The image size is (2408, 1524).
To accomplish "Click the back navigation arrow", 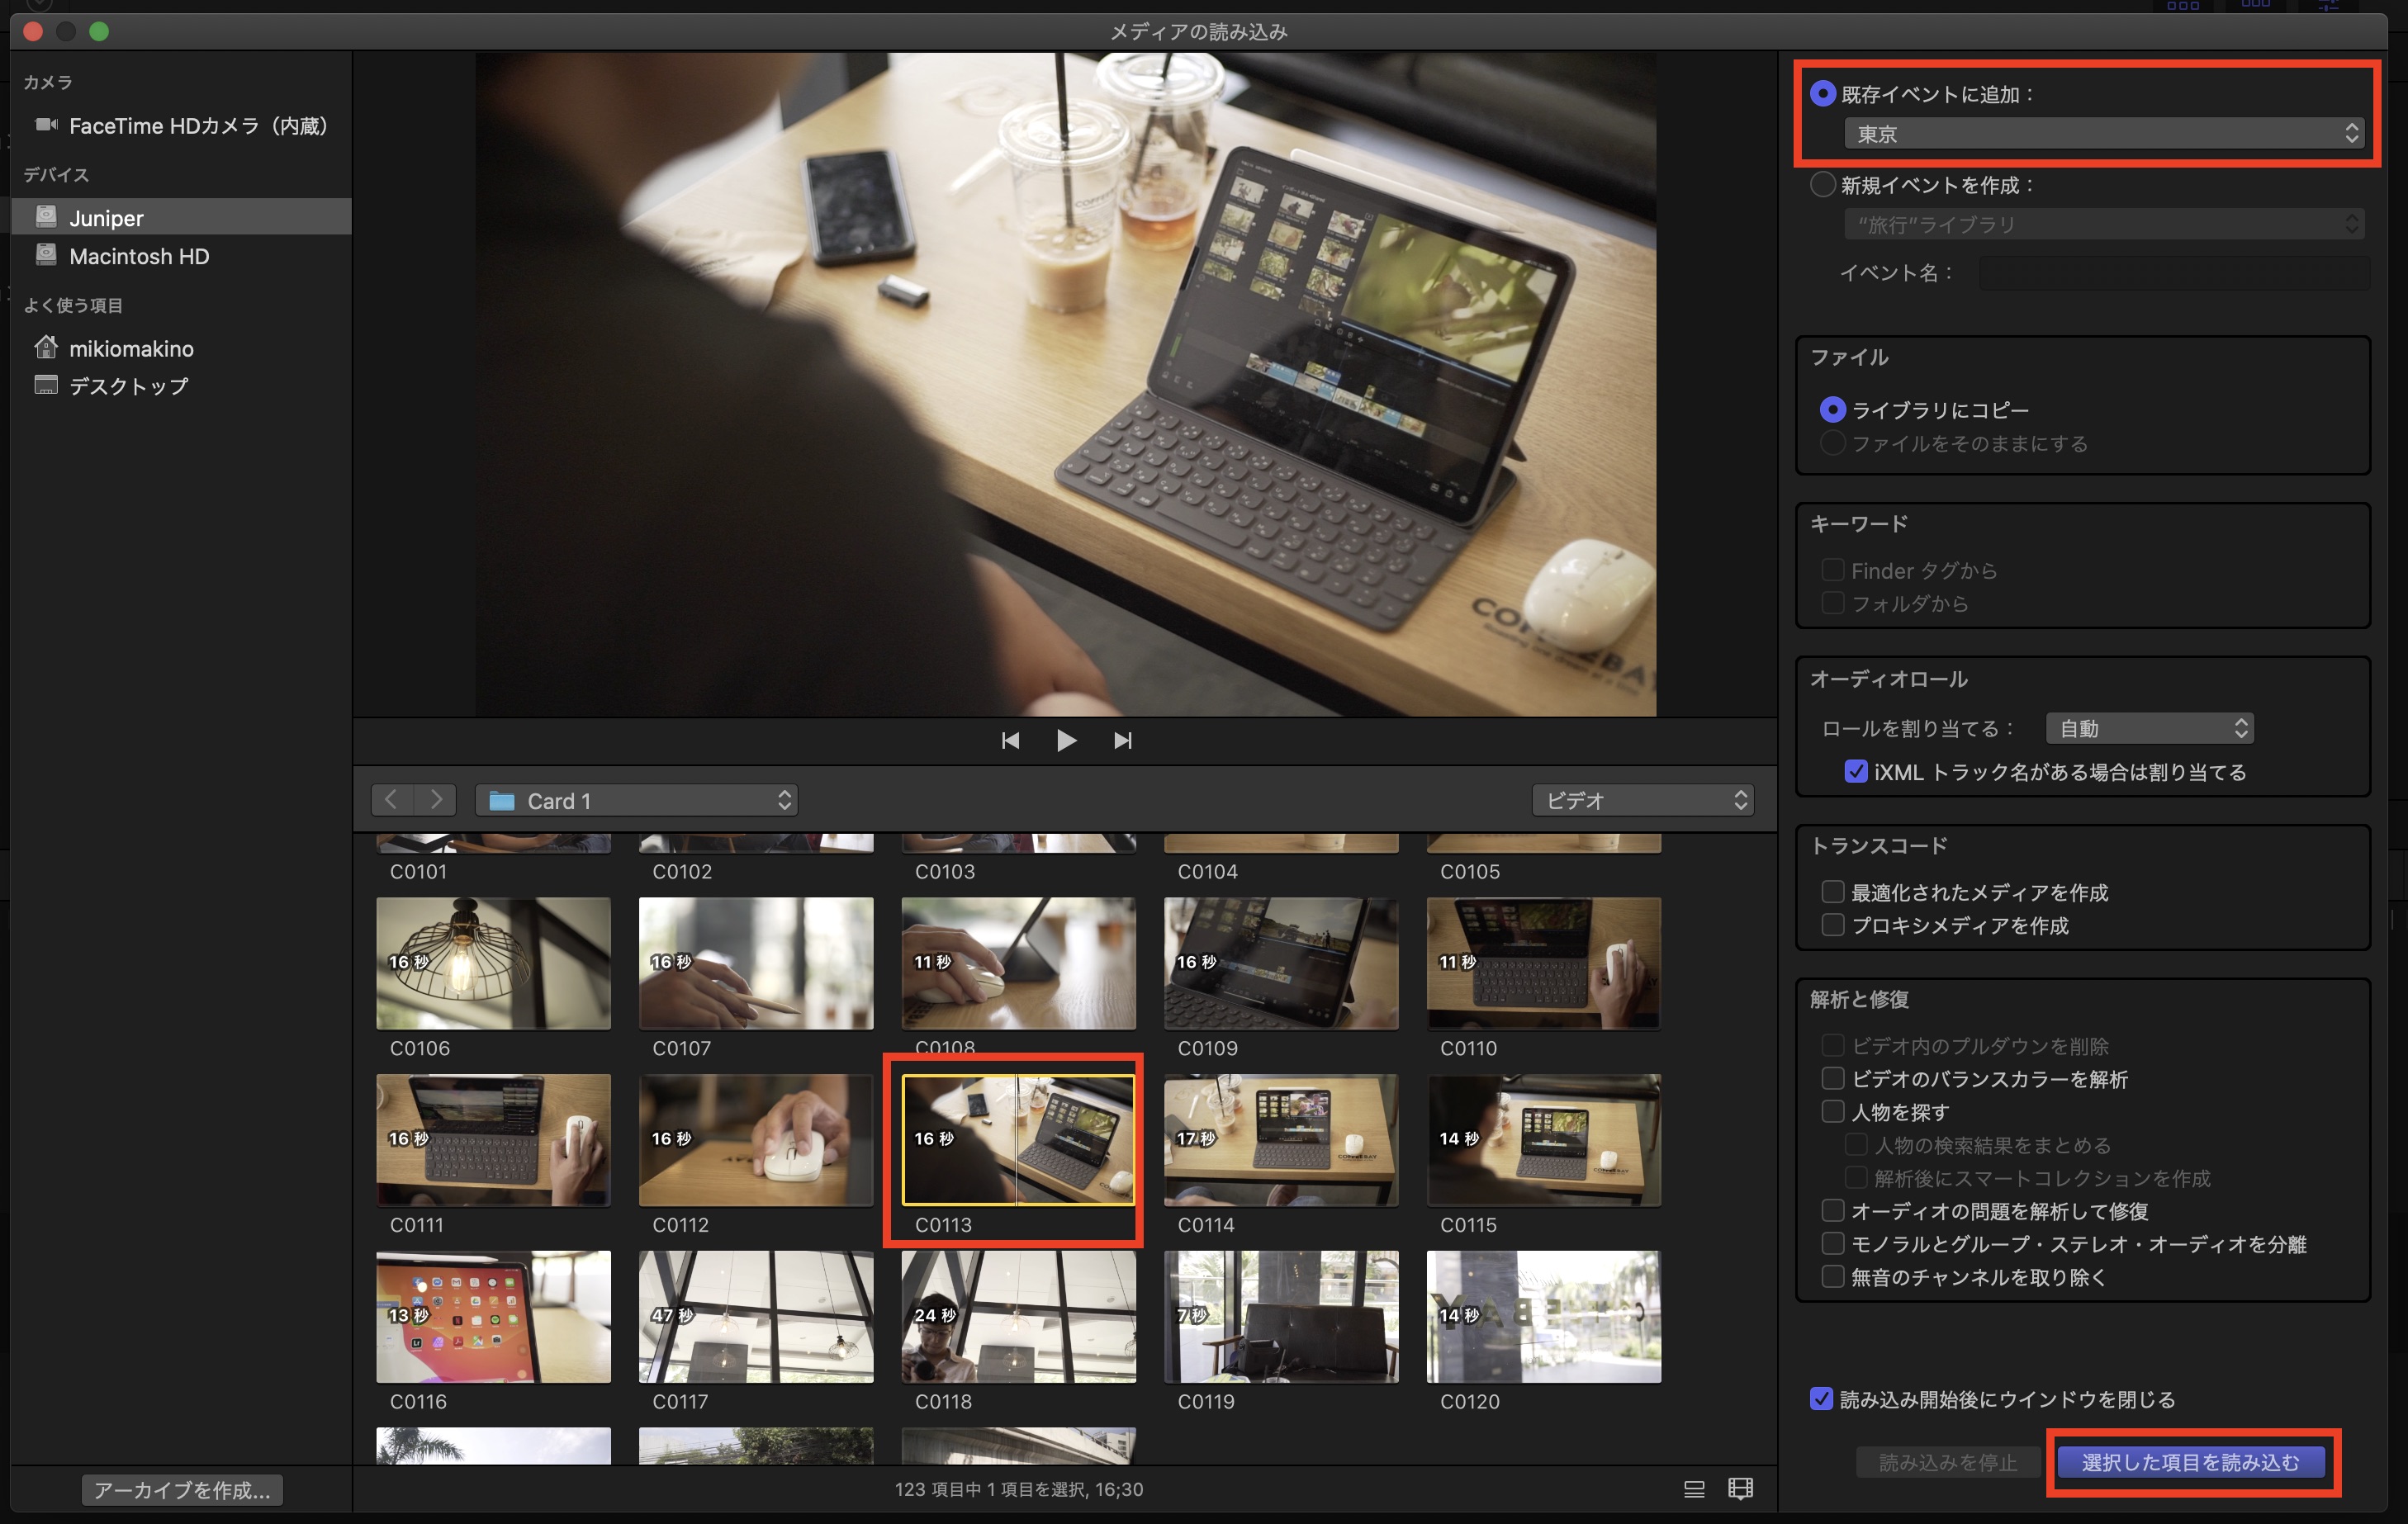I will (x=392, y=800).
